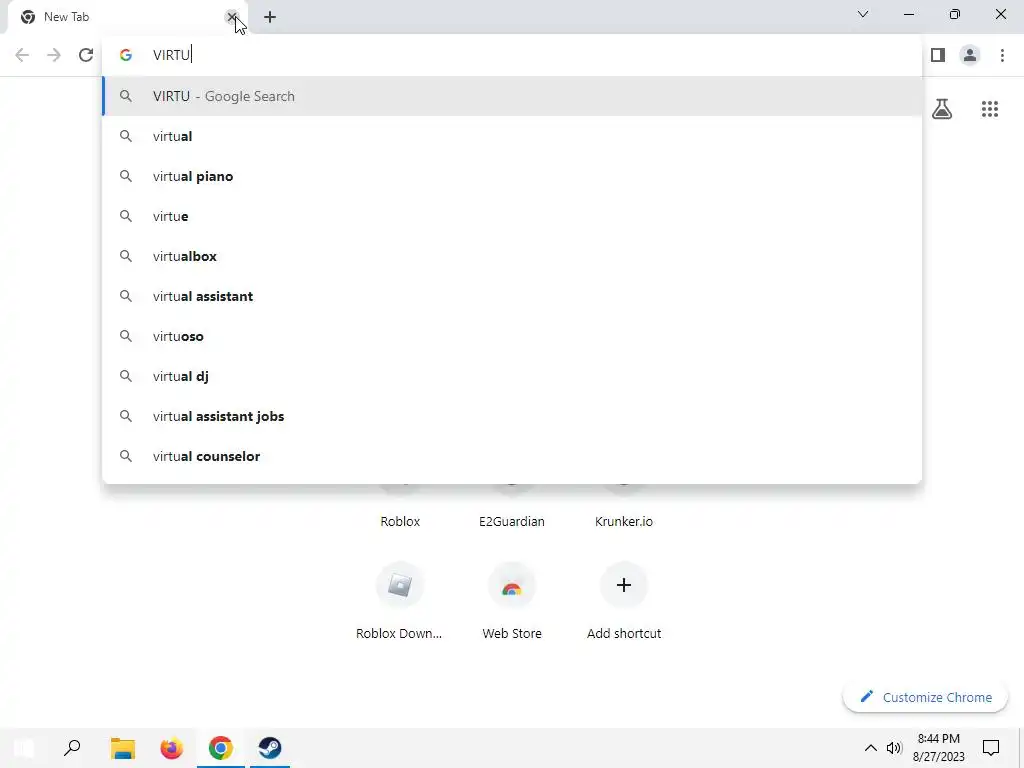Screen dimensions: 1024x768
Task: Click the search icon beside "virtual piano"
Action: tap(126, 176)
